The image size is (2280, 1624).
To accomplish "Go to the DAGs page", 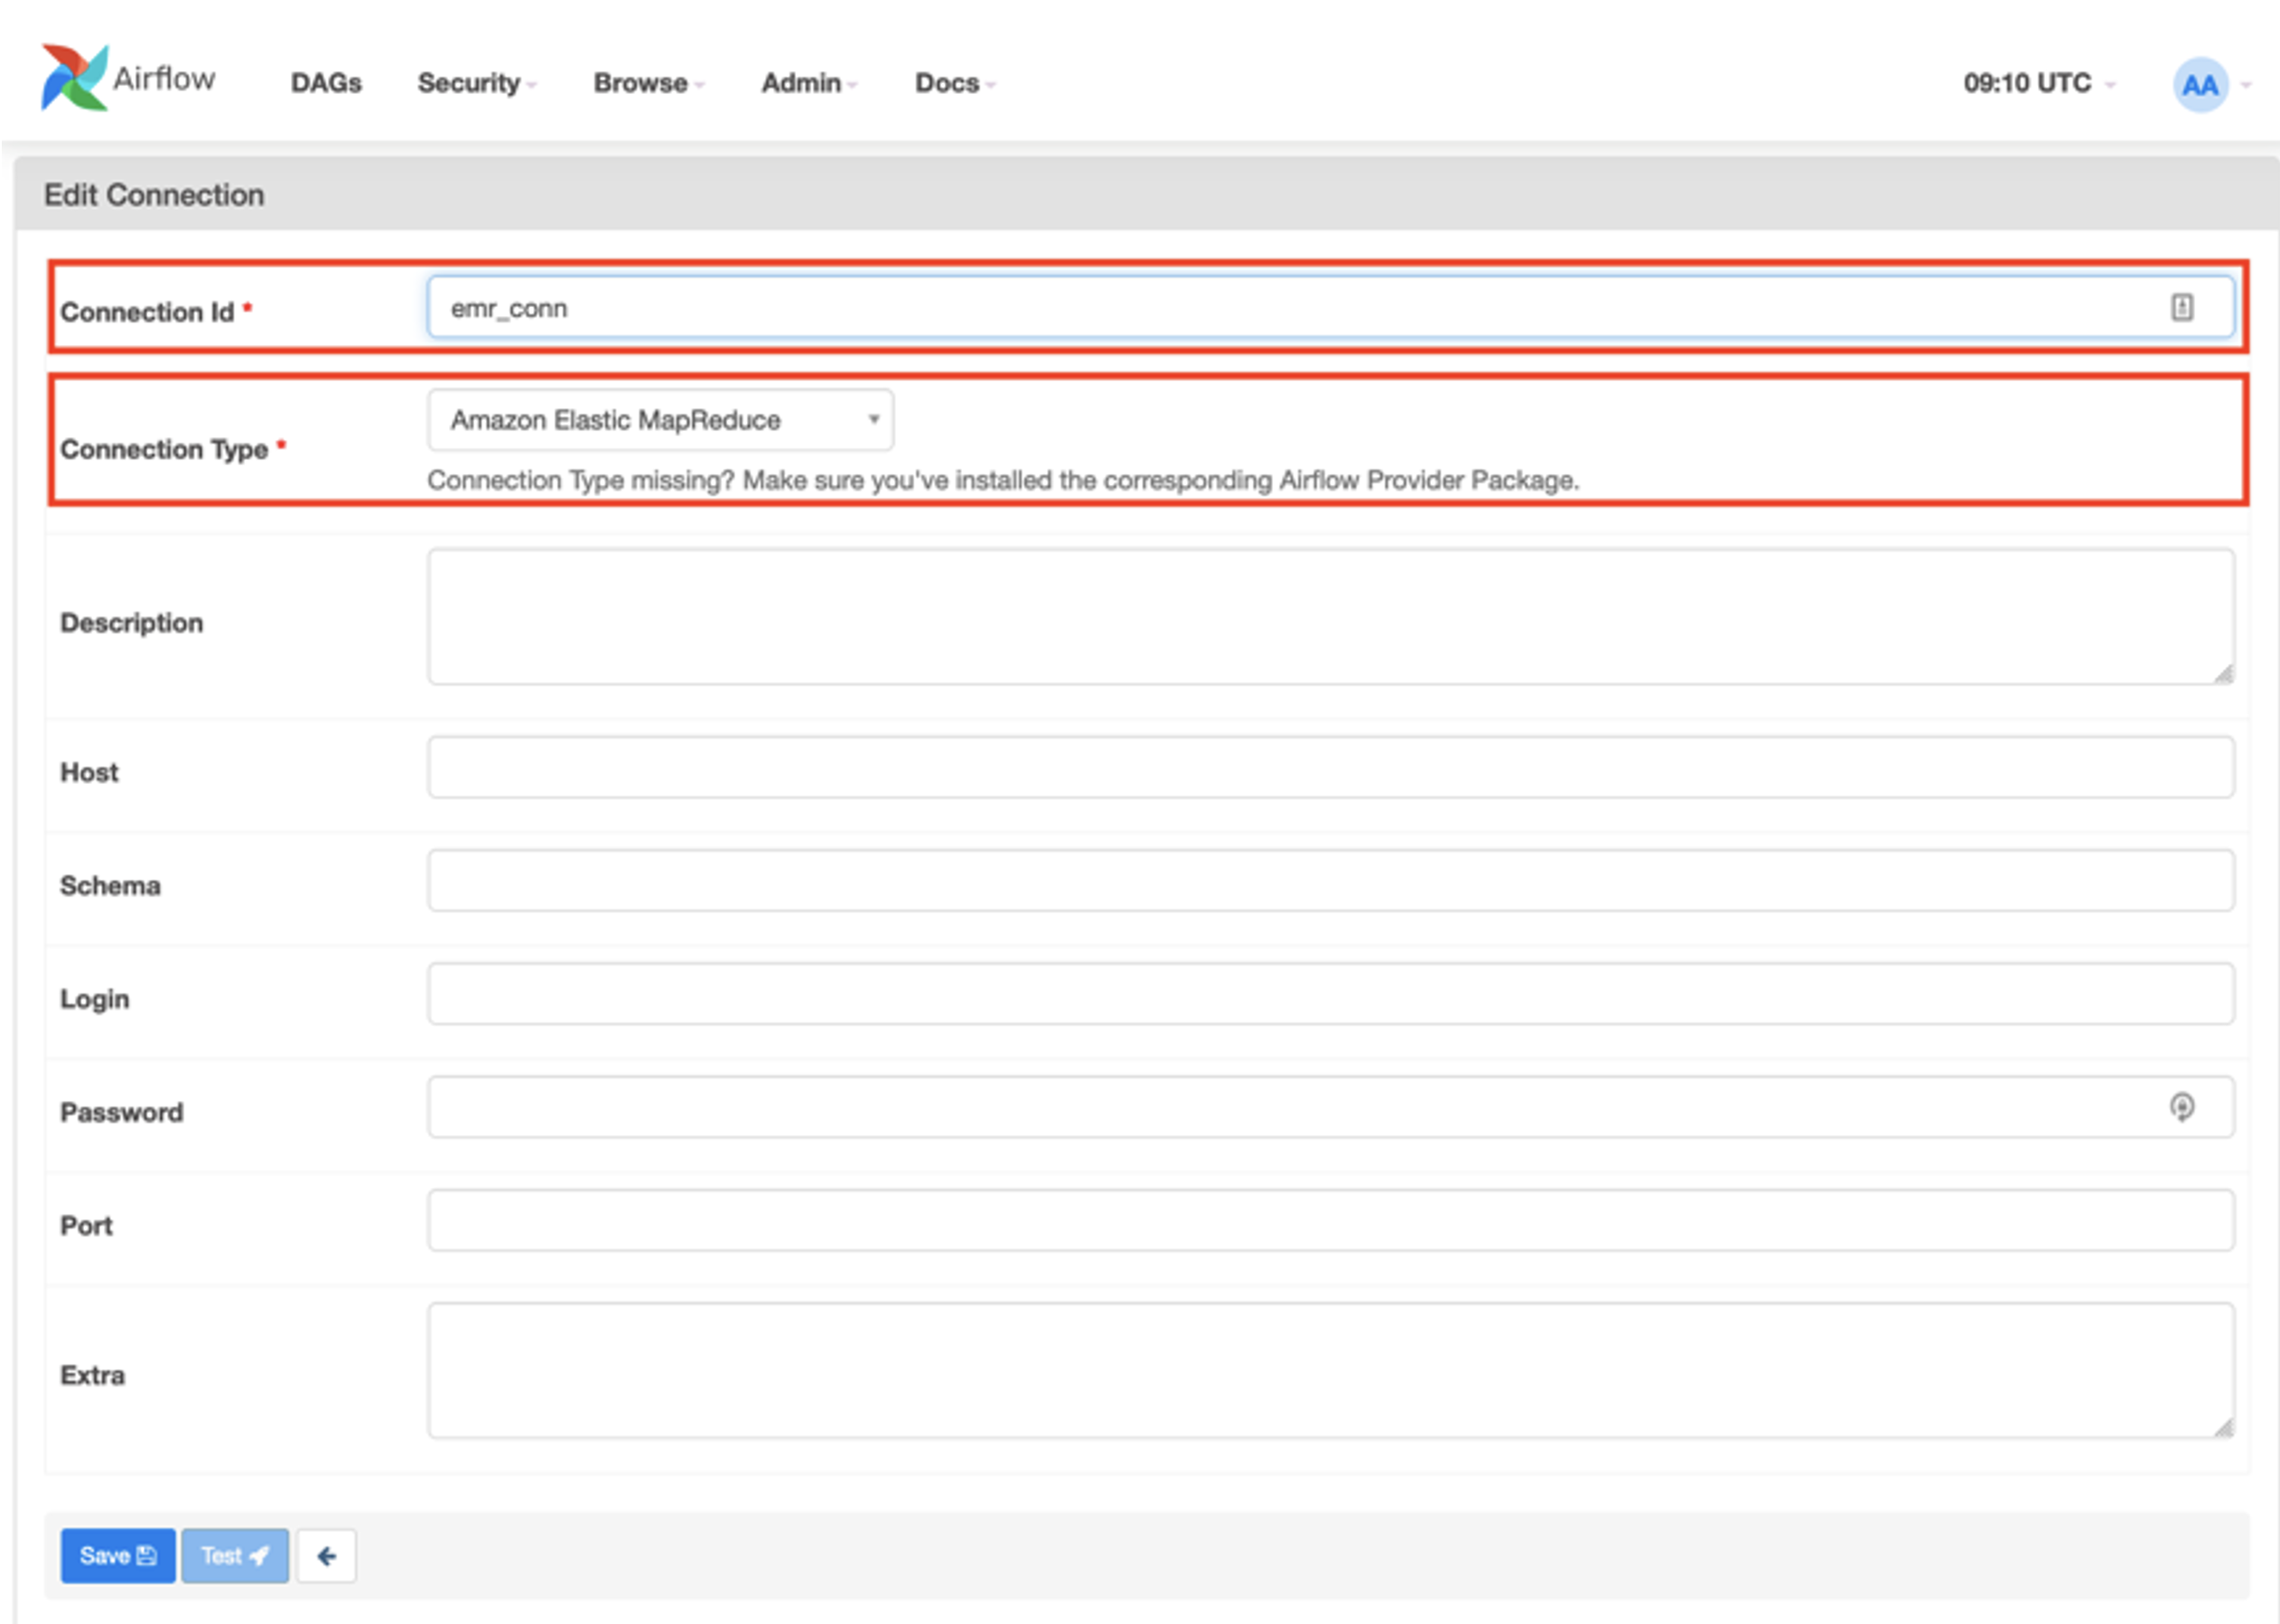I will (x=326, y=83).
